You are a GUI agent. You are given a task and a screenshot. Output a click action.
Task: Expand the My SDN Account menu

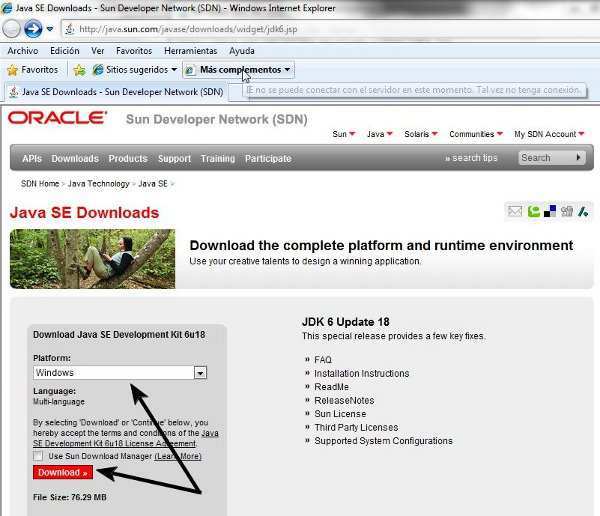click(x=549, y=134)
